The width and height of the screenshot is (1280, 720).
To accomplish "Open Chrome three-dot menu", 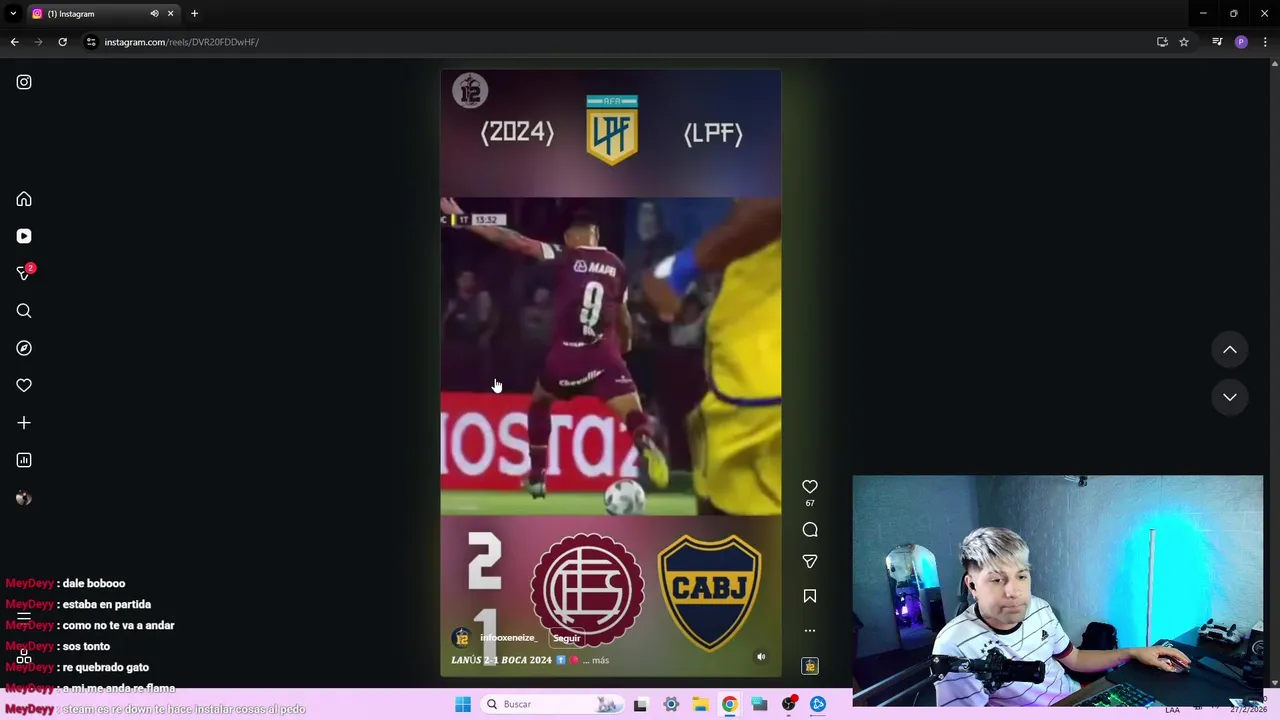I will pyautogui.click(x=1265, y=42).
